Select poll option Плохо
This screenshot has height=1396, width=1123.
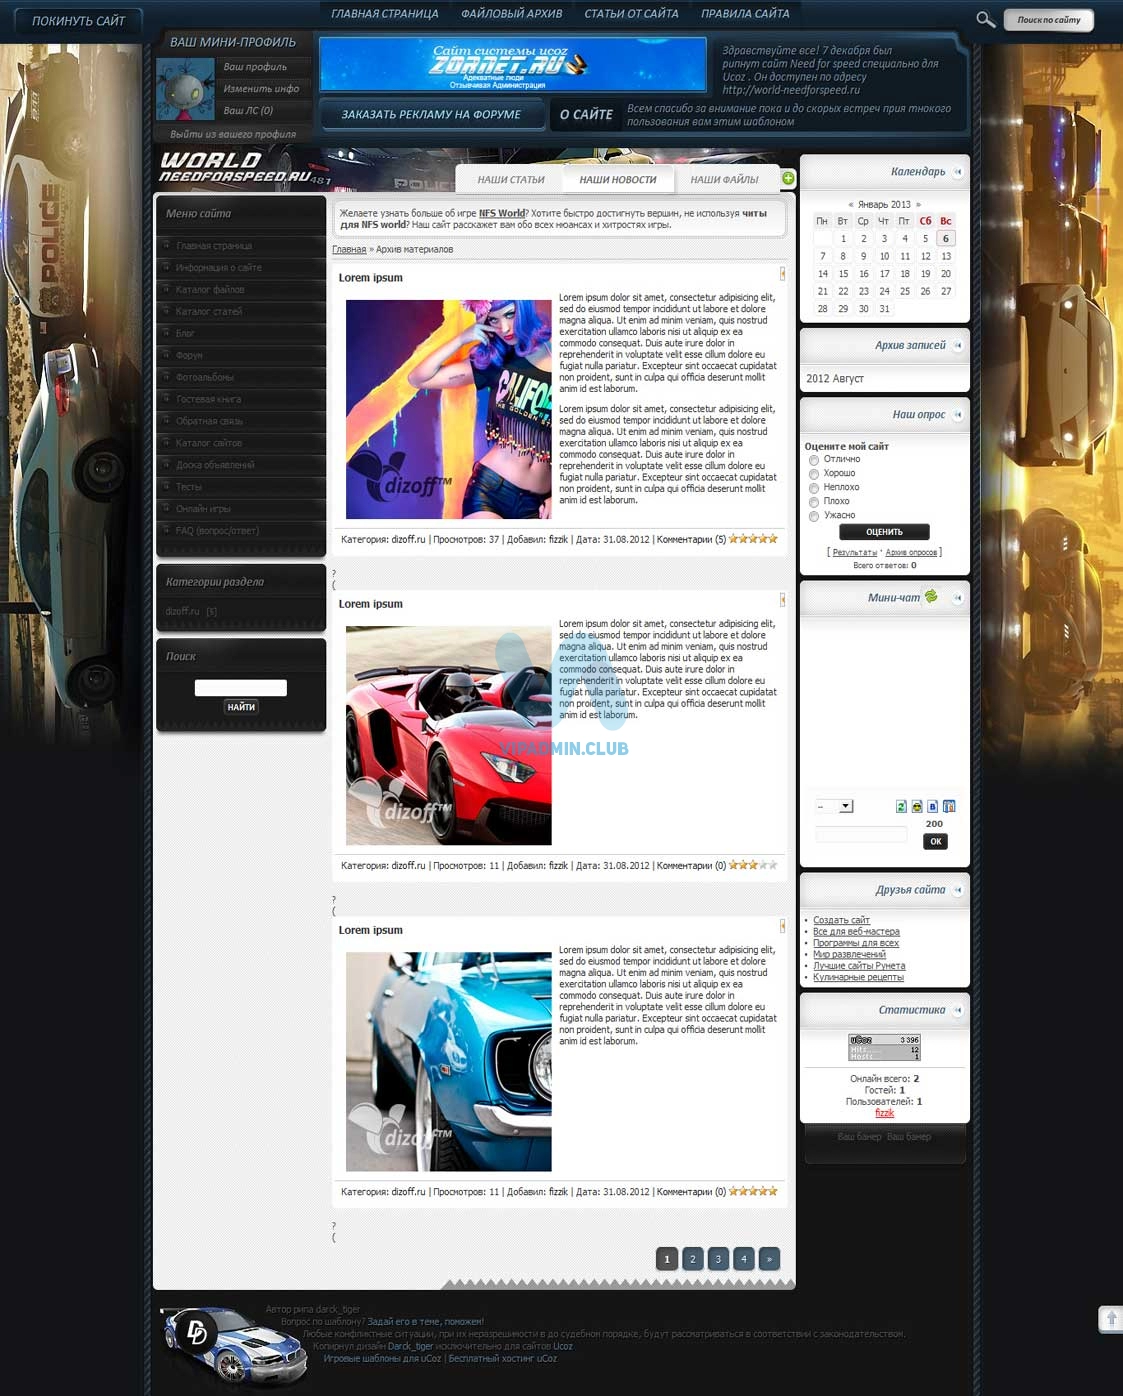pos(814,502)
